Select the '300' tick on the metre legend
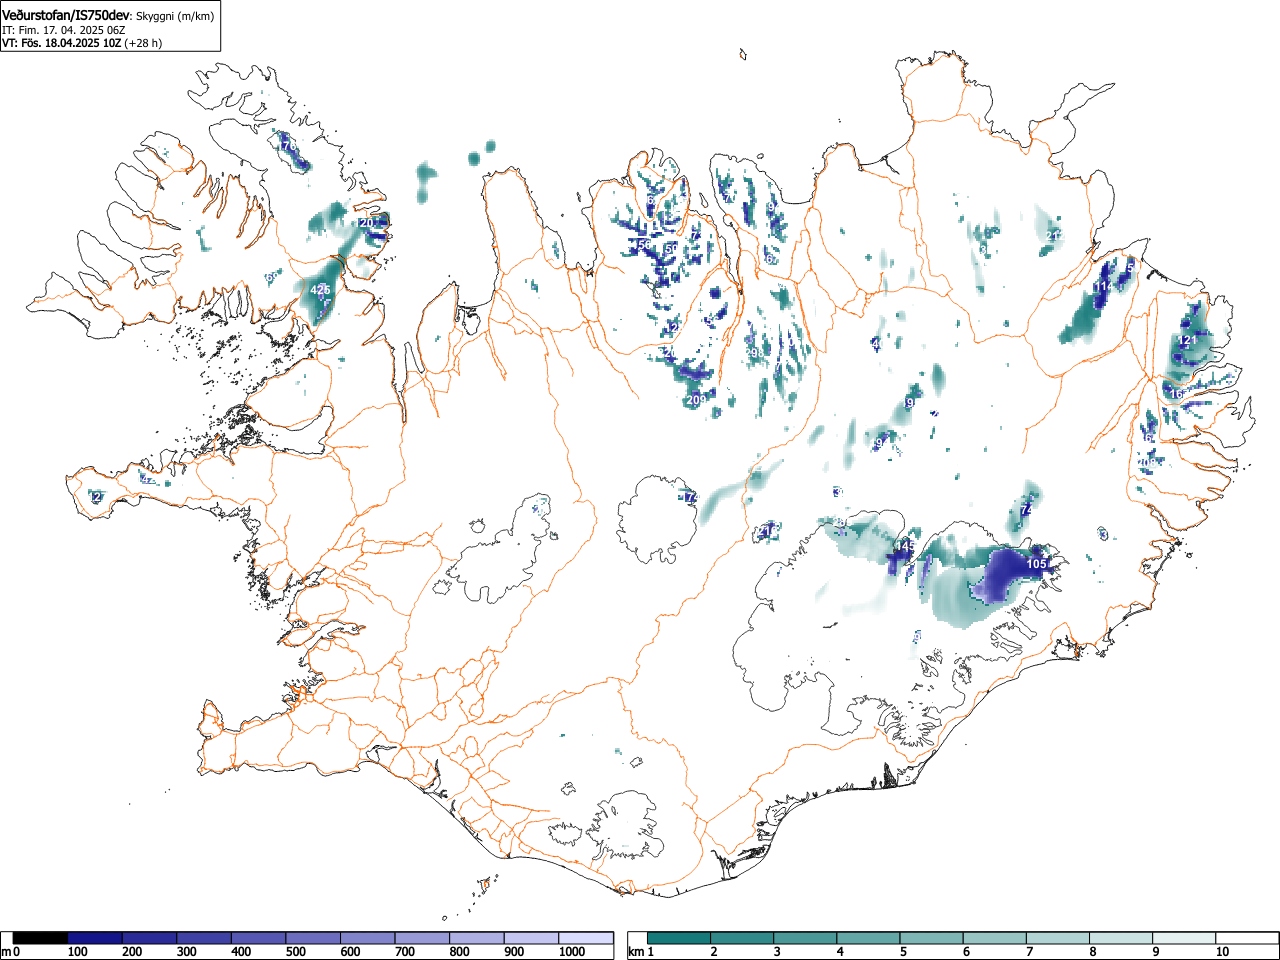Screen dimensions: 1280x960 [x=186, y=952]
